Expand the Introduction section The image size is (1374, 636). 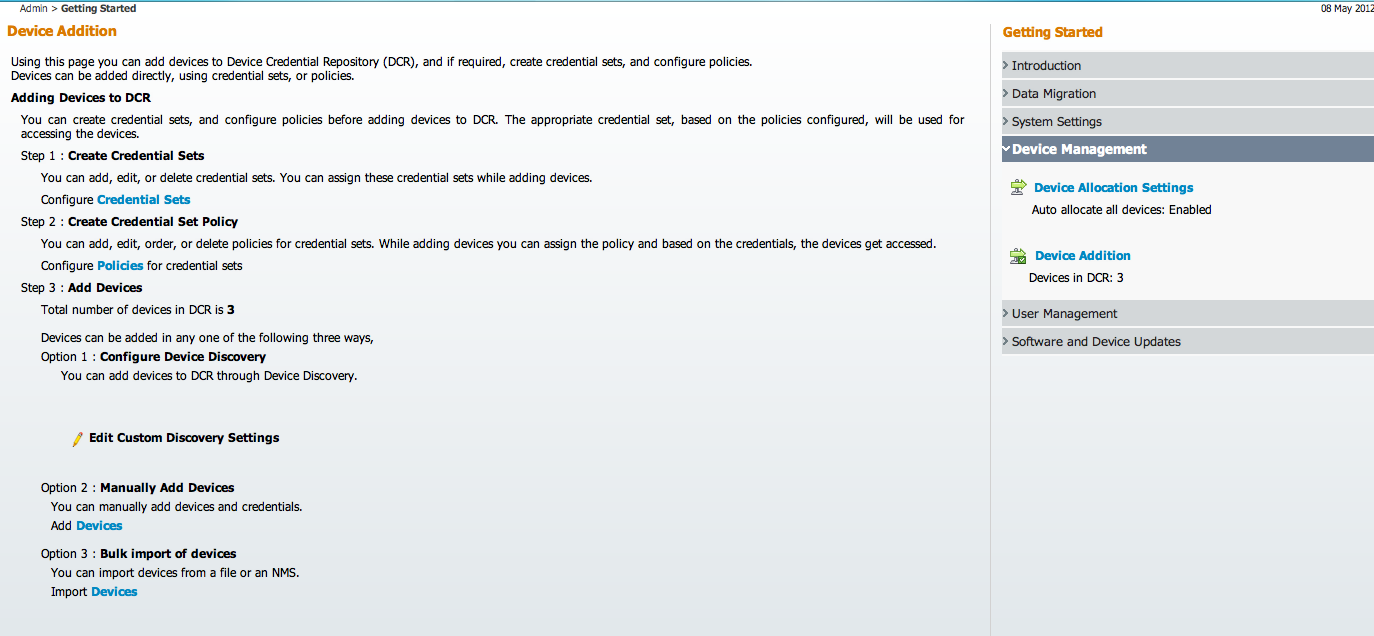tap(1046, 66)
